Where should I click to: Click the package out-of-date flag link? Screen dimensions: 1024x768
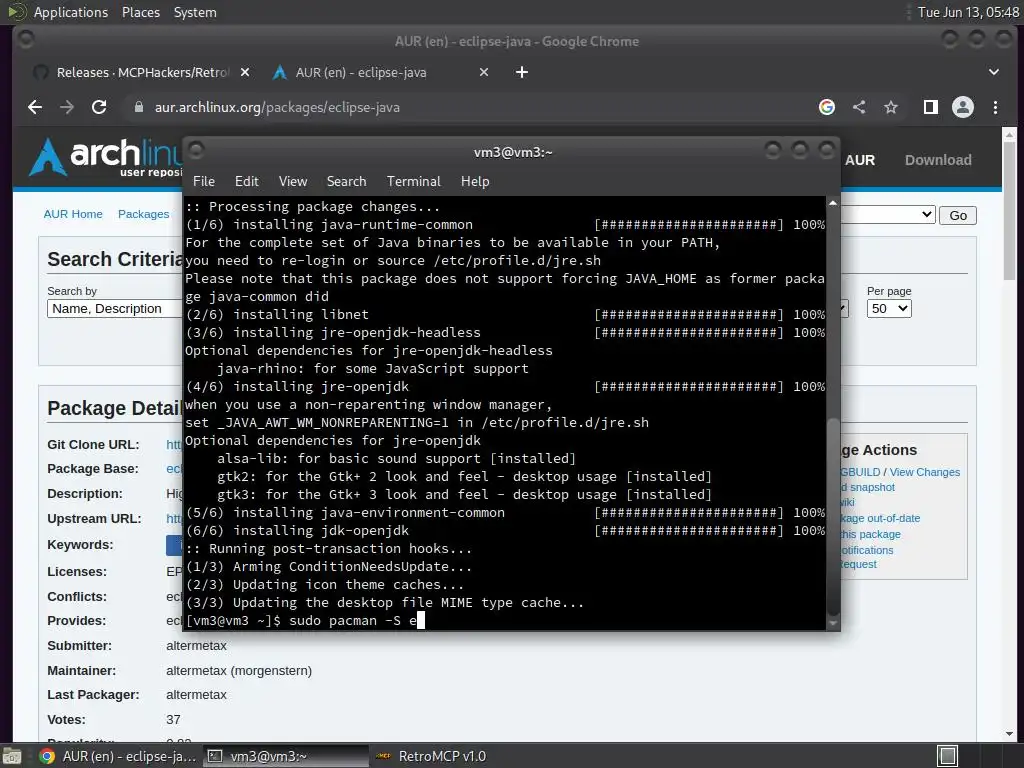880,519
